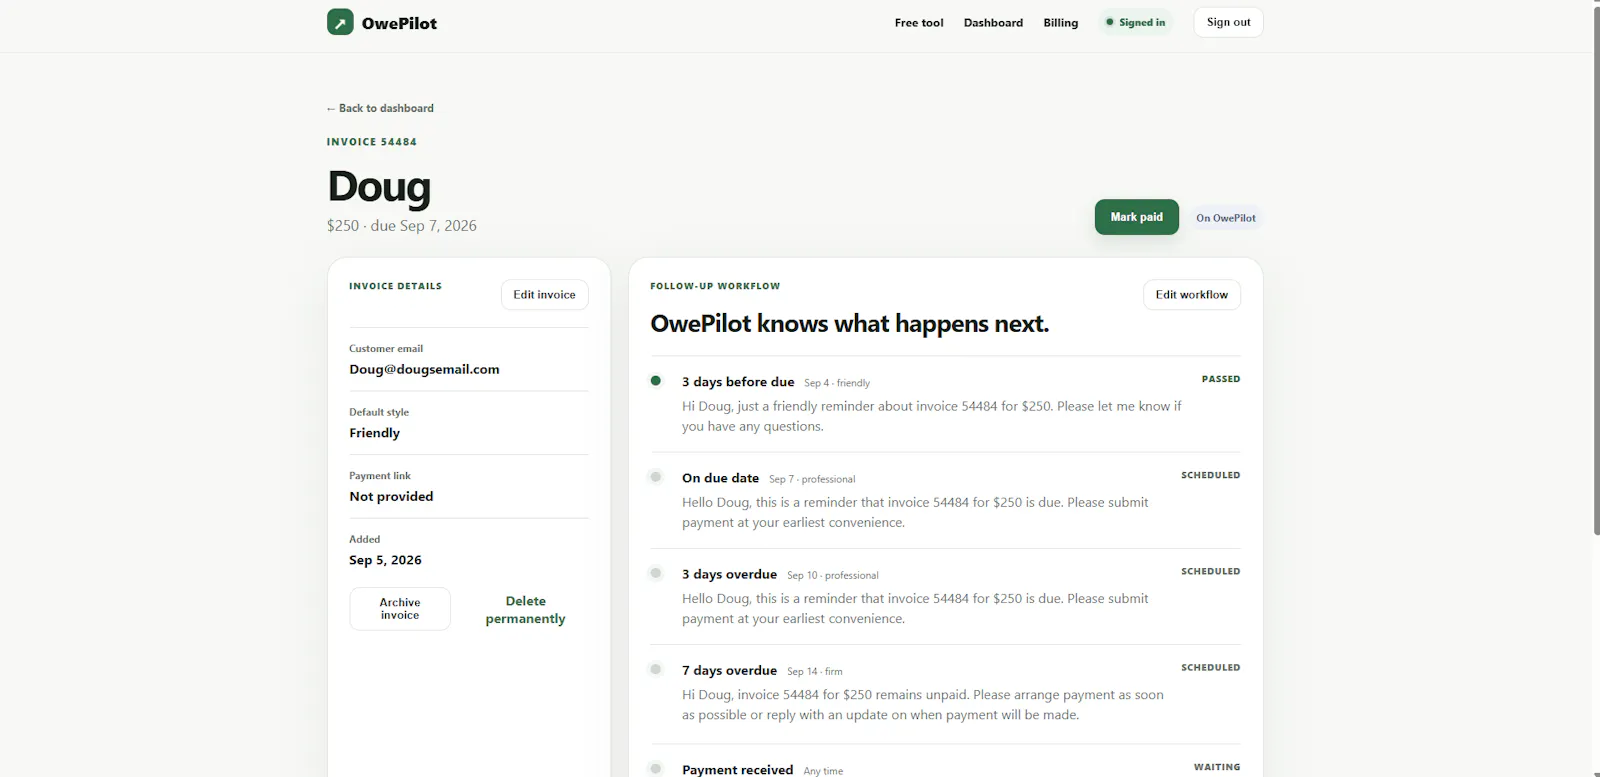Click the status dot for 7 days overdue step
The height and width of the screenshot is (777, 1600).
pyautogui.click(x=656, y=669)
